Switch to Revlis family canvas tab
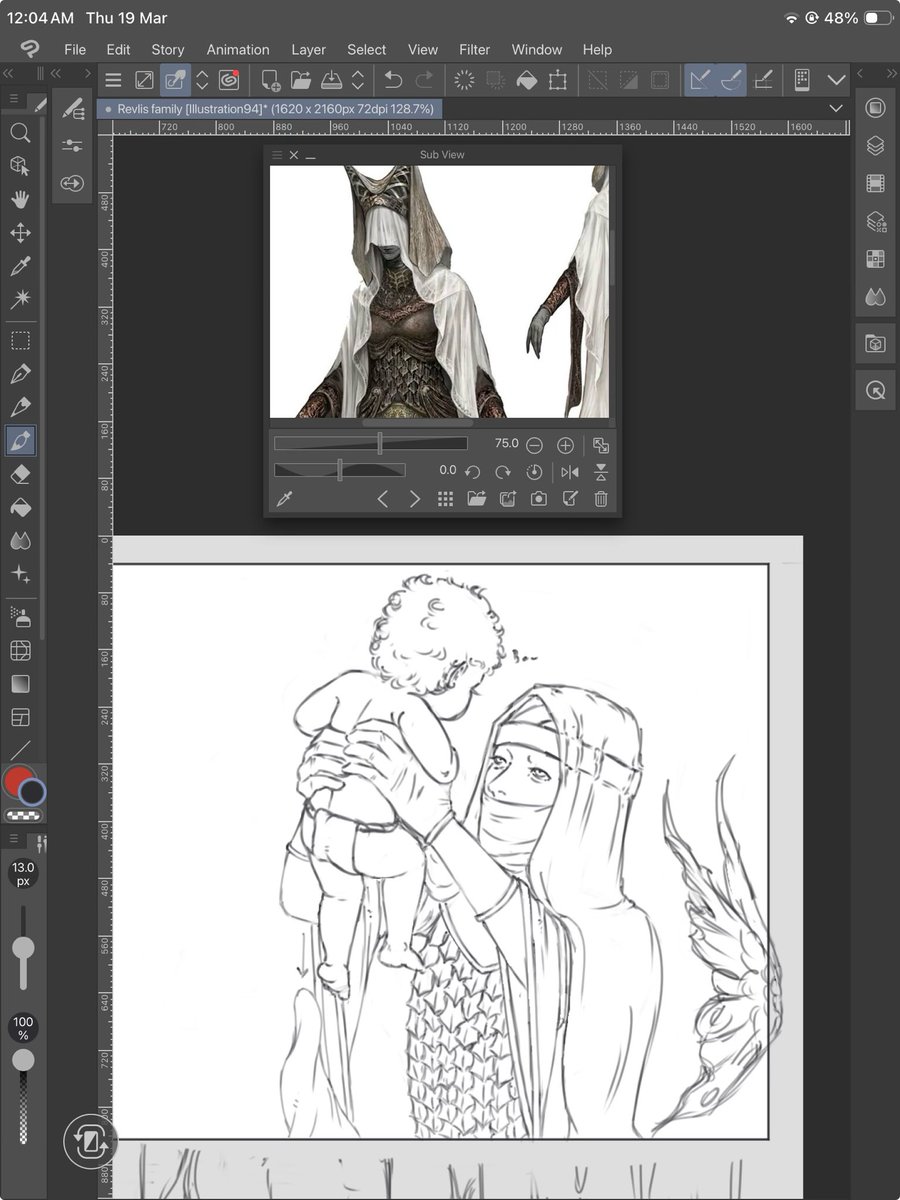 tap(270, 108)
